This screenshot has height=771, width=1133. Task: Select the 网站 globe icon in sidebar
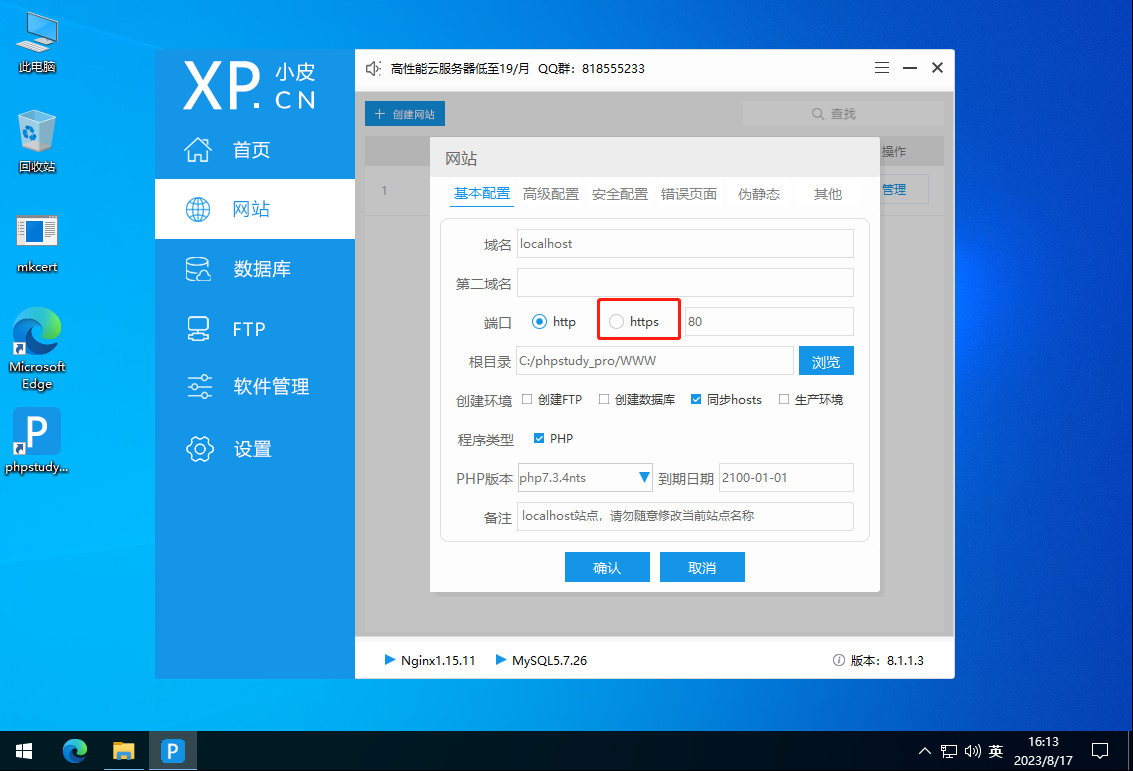(198, 210)
